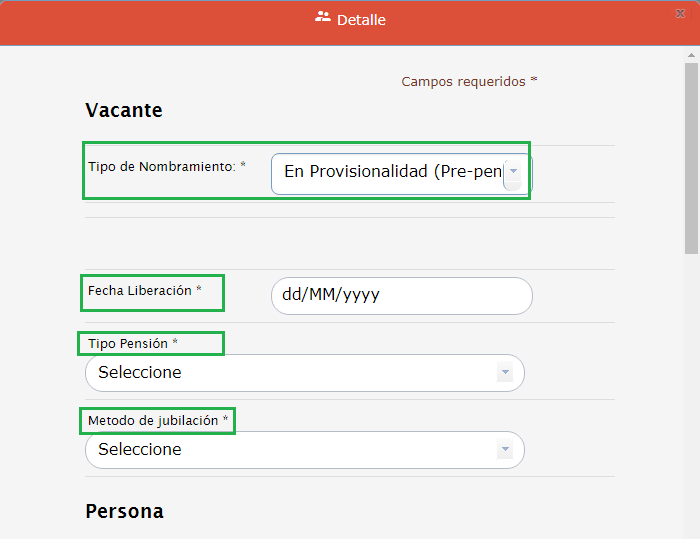
Task: Click the Tipo de Nombramiento dropdown arrow
Action: (x=513, y=172)
